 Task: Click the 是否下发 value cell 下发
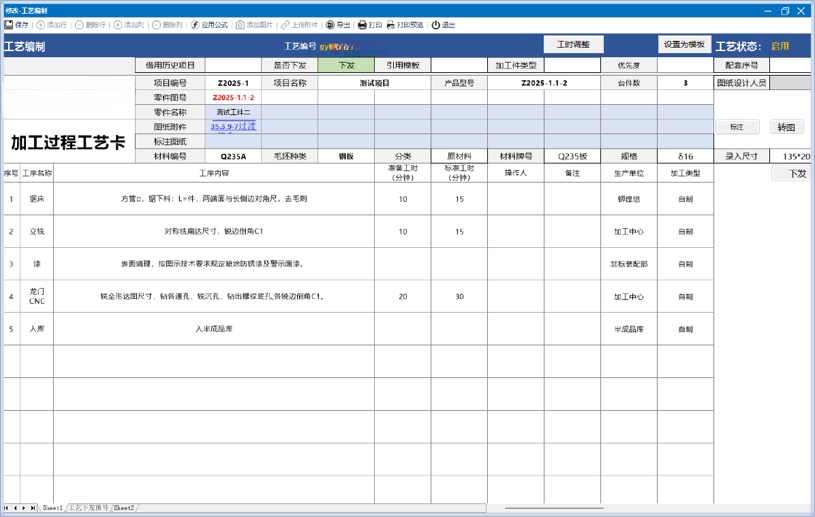[346, 65]
